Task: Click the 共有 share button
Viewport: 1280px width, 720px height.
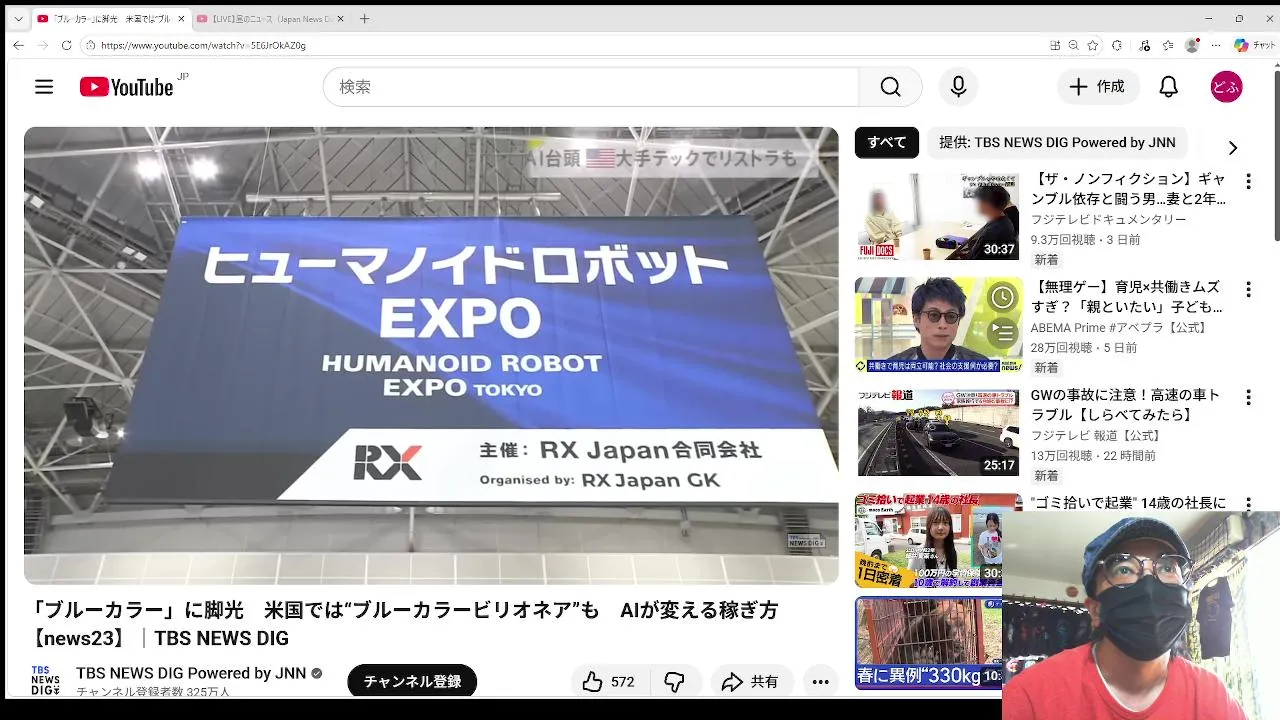Action: point(751,682)
